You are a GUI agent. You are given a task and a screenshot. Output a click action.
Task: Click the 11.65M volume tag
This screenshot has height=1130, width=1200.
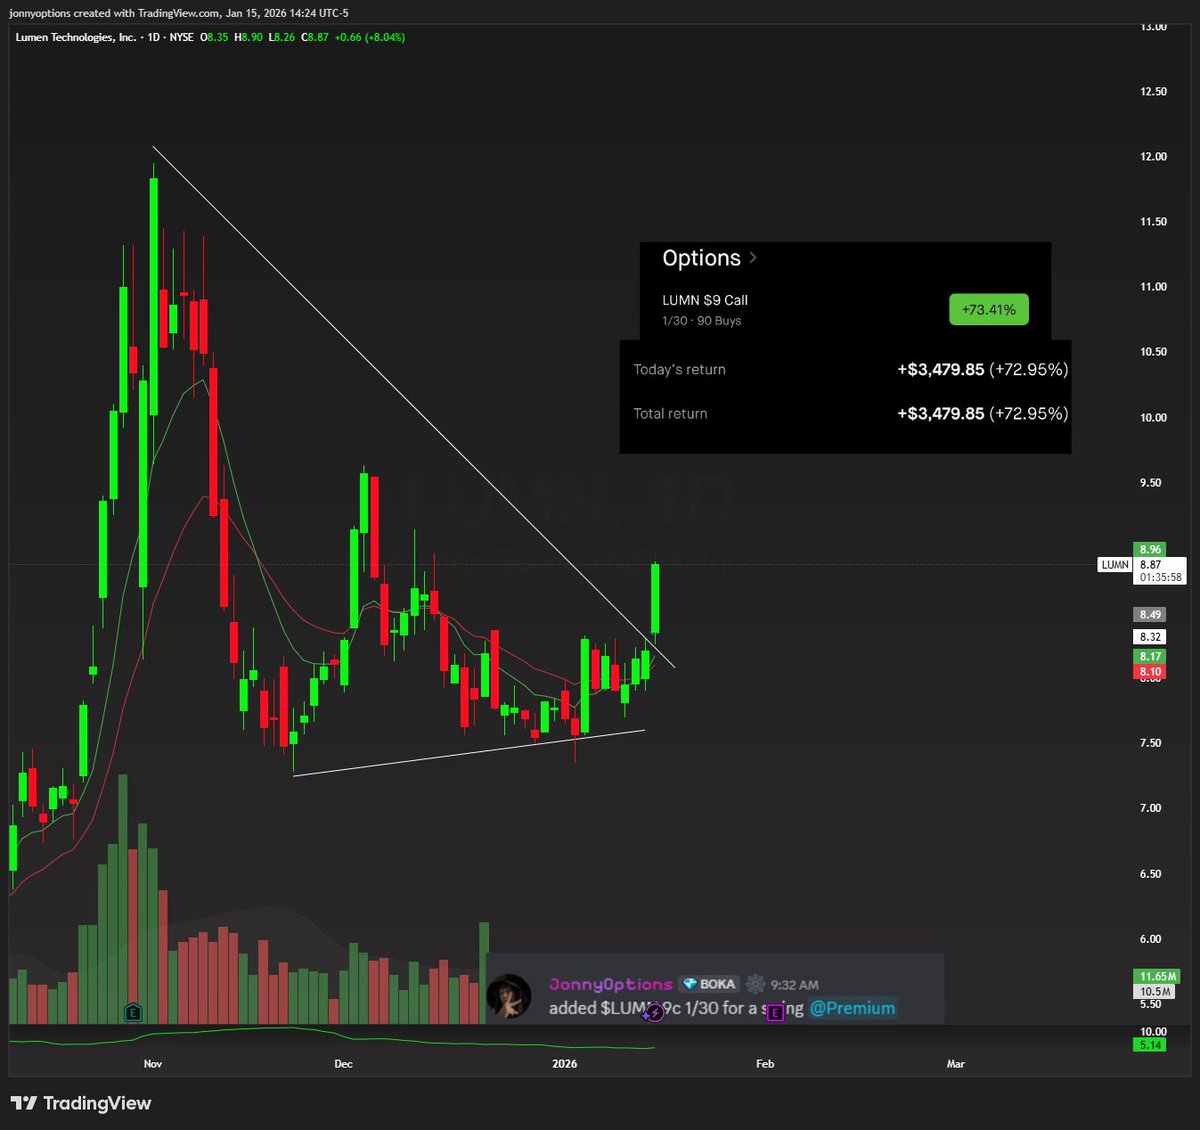[1157, 976]
